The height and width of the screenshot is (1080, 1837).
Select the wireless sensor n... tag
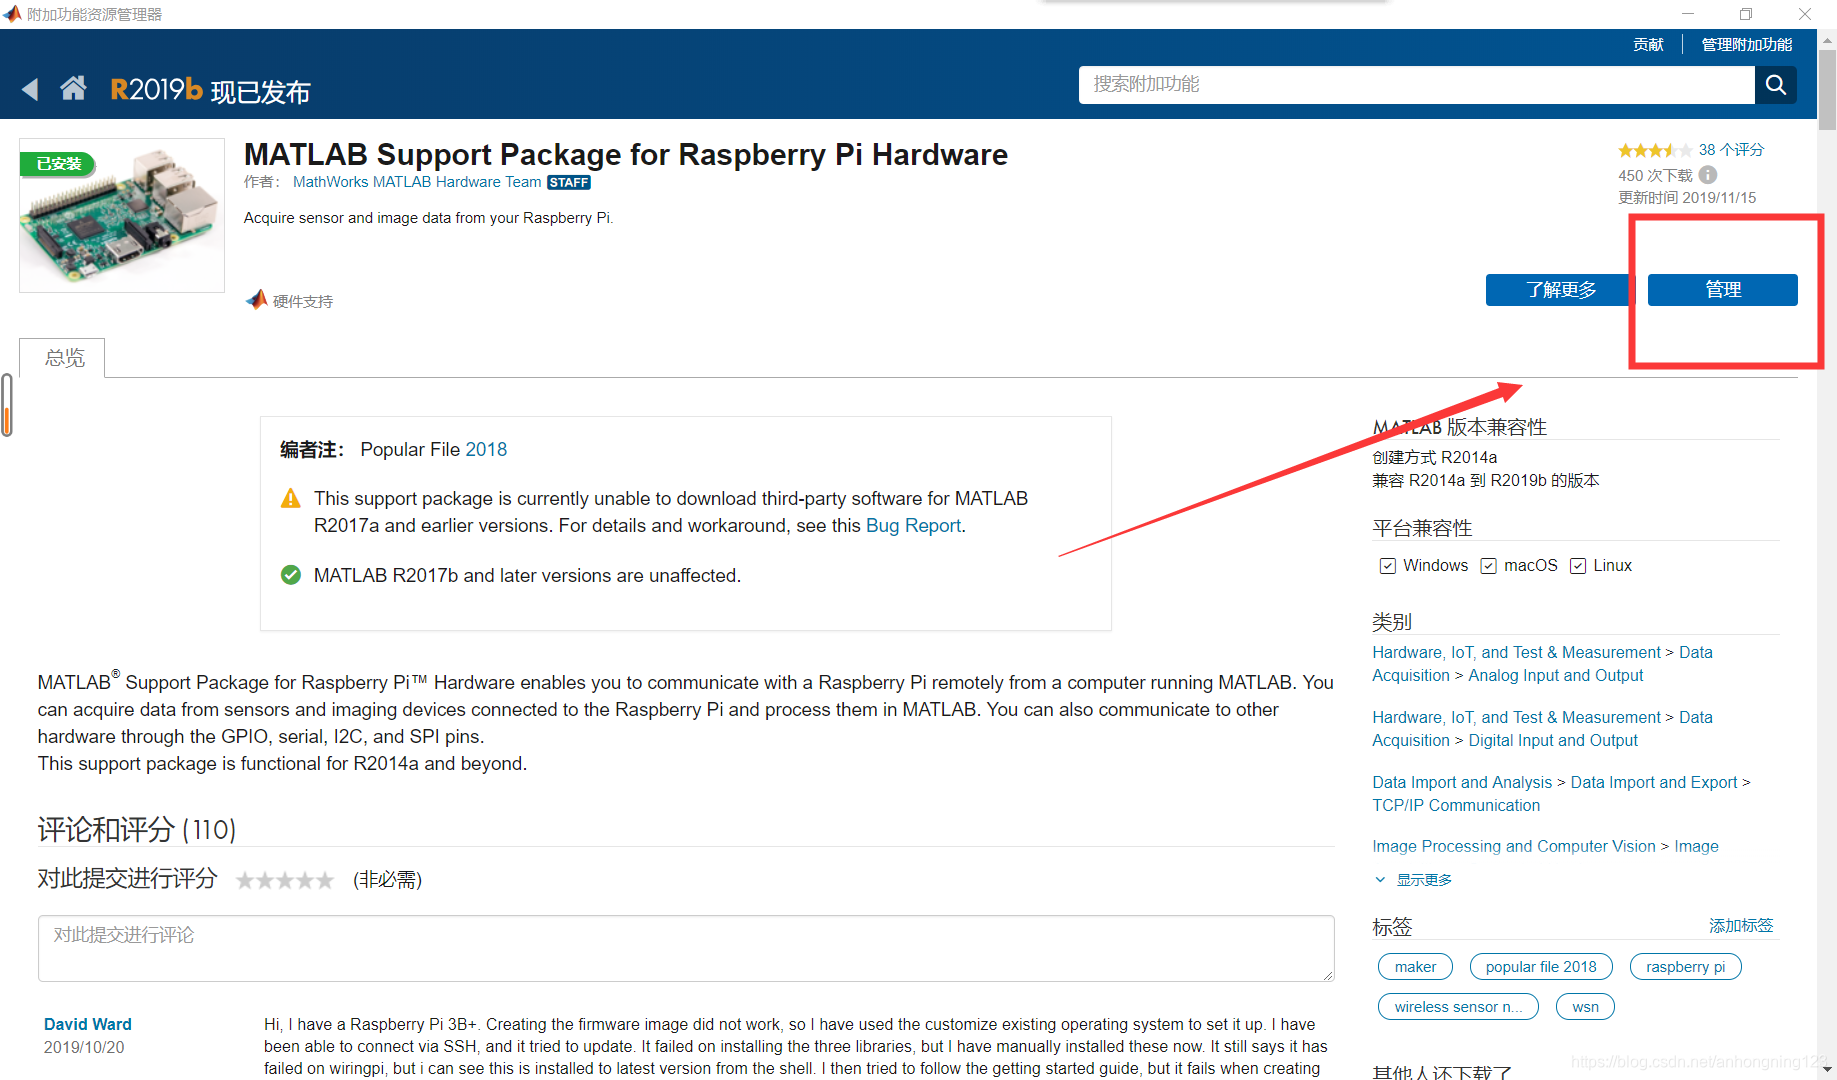pos(1458,1007)
